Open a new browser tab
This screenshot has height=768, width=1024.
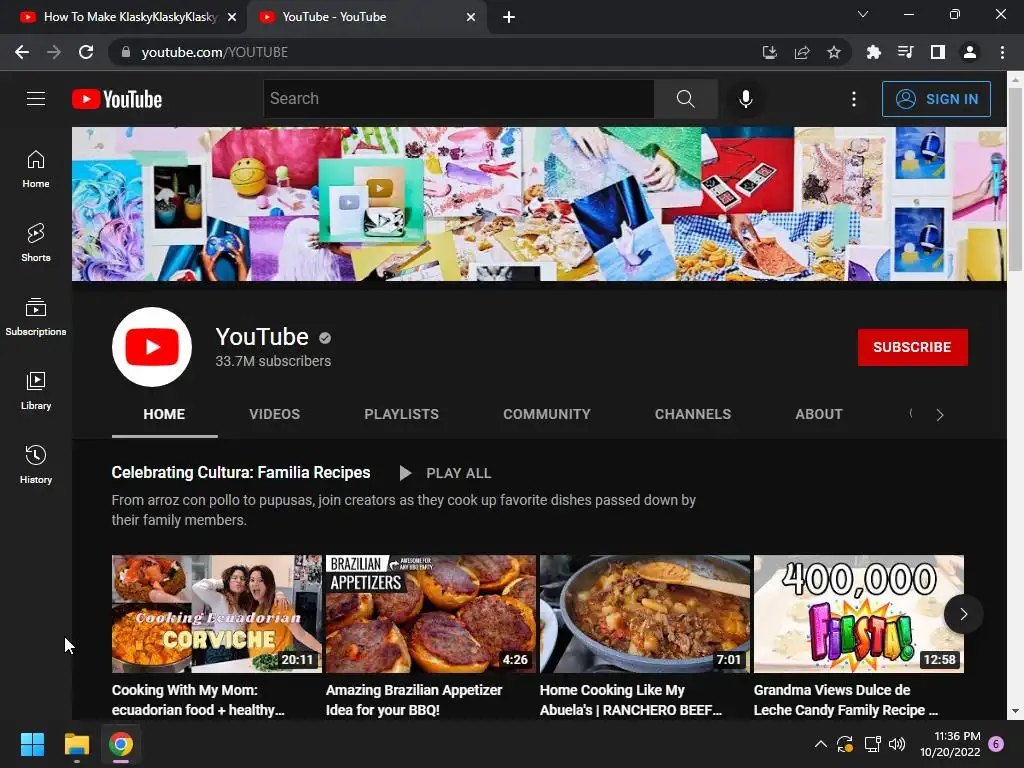(509, 17)
